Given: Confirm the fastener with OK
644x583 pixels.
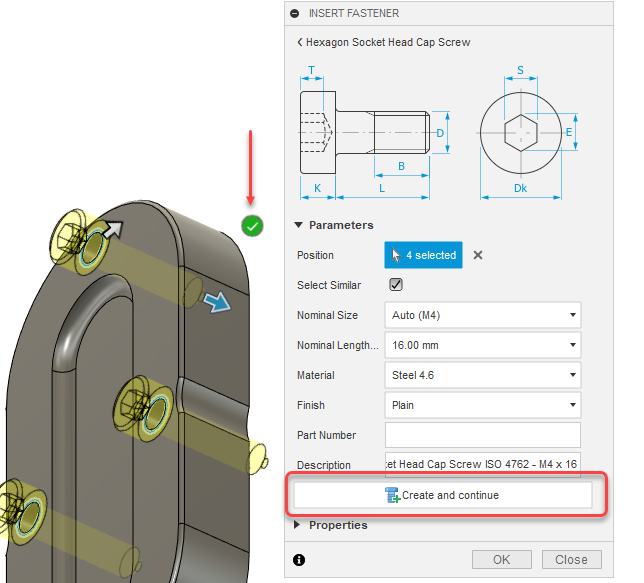Looking at the screenshot, I should [x=501, y=560].
